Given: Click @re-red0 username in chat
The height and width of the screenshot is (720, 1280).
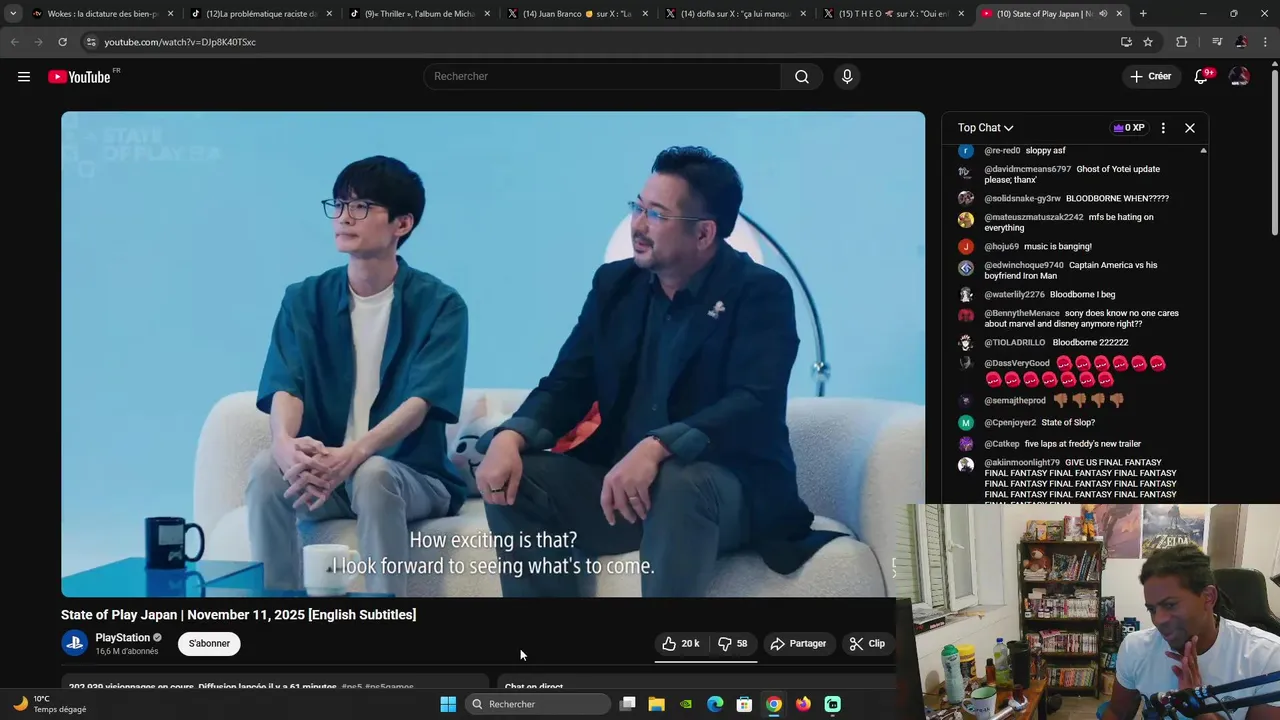Looking at the screenshot, I should click(1002, 151).
